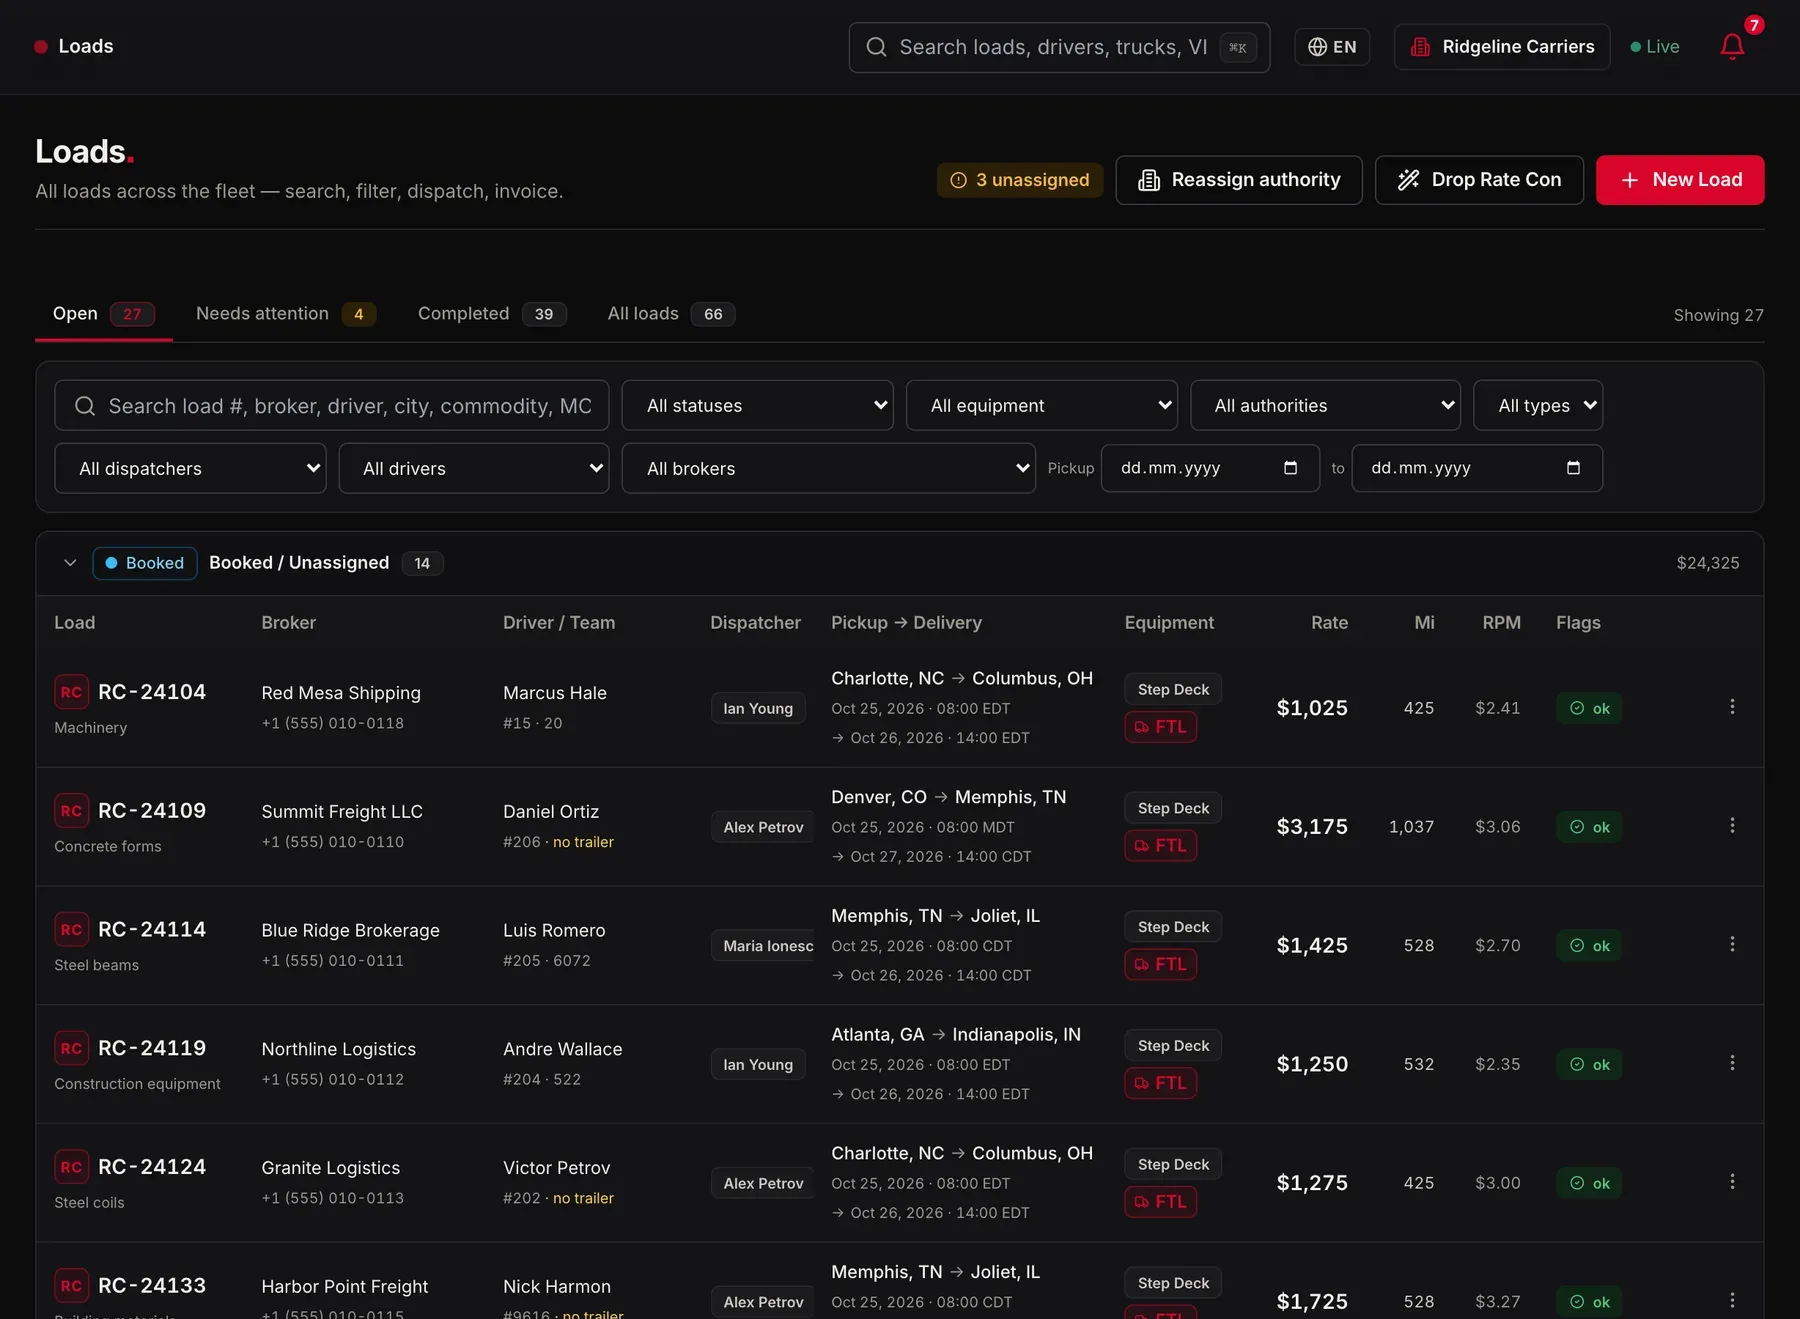Switch to the All loads tab
Image resolution: width=1800 pixels, height=1319 pixels.
670,314
